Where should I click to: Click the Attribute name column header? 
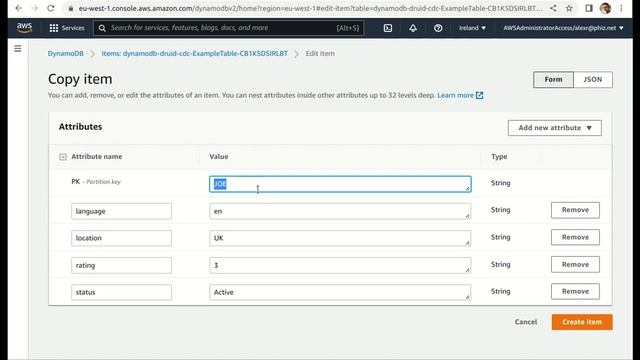click(x=97, y=157)
